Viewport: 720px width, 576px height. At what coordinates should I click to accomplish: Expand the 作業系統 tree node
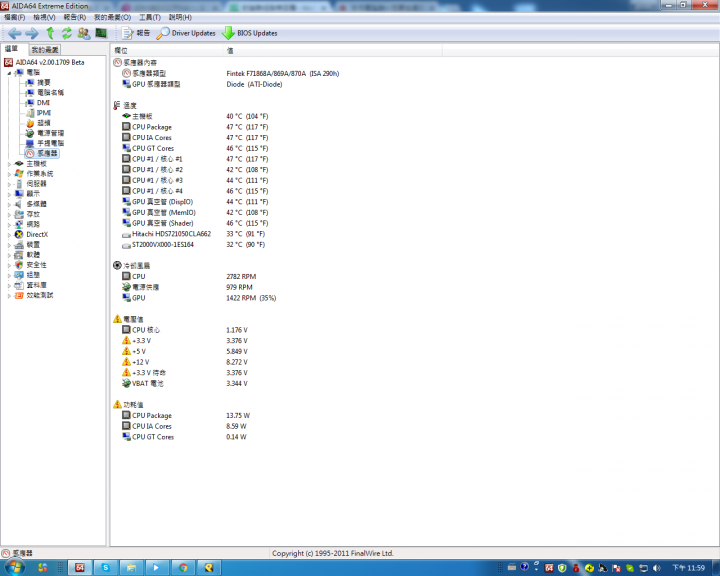[9, 174]
